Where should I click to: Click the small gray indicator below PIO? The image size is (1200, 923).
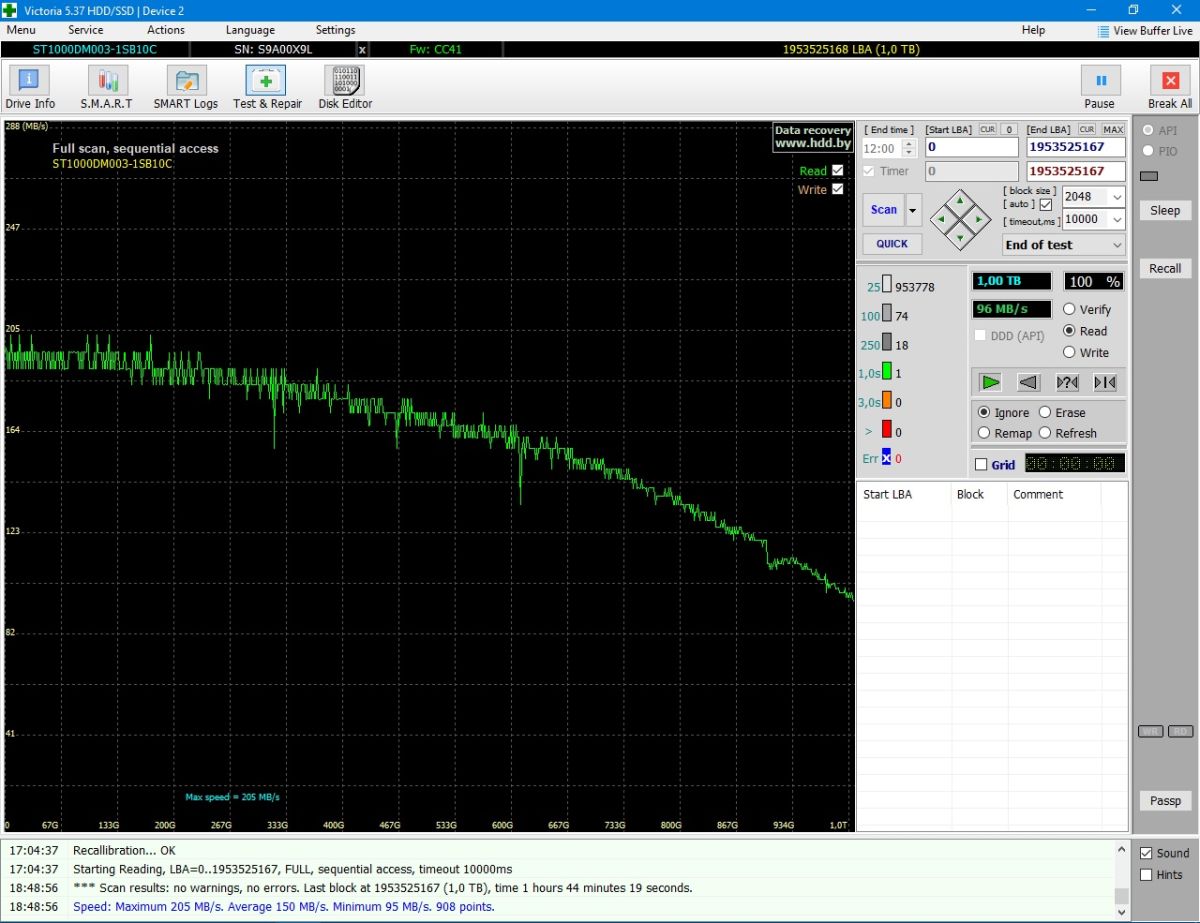coord(1149,177)
